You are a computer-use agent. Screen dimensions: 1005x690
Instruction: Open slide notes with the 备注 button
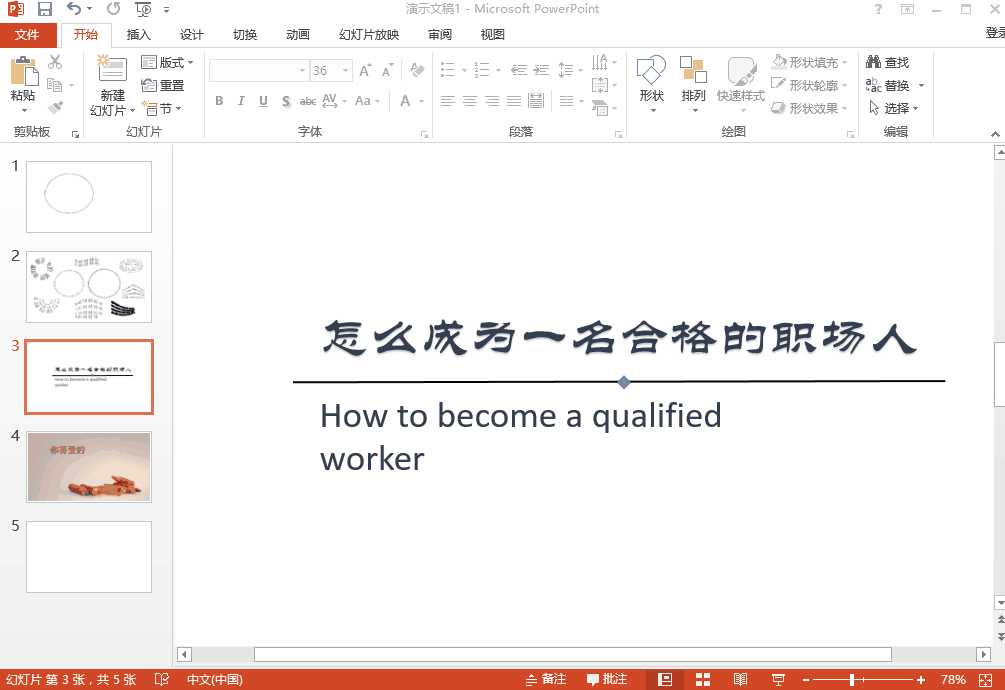[545, 678]
